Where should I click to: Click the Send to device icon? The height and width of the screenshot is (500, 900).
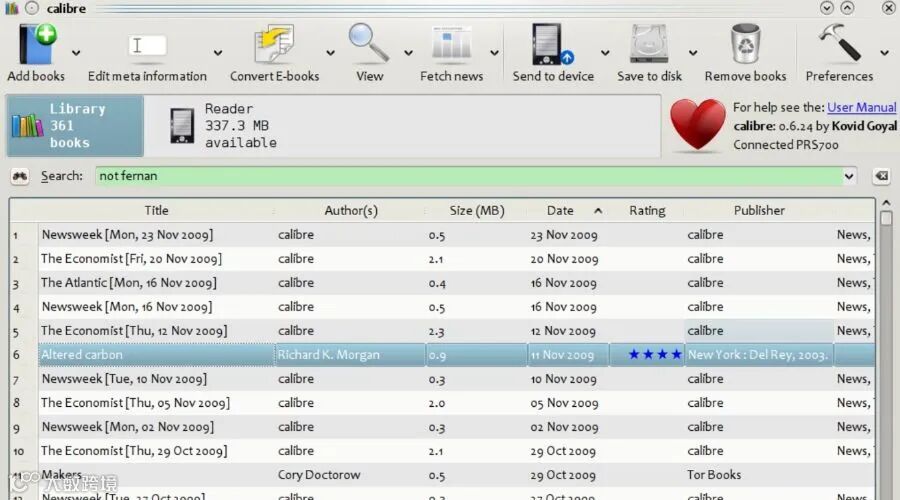point(552,44)
